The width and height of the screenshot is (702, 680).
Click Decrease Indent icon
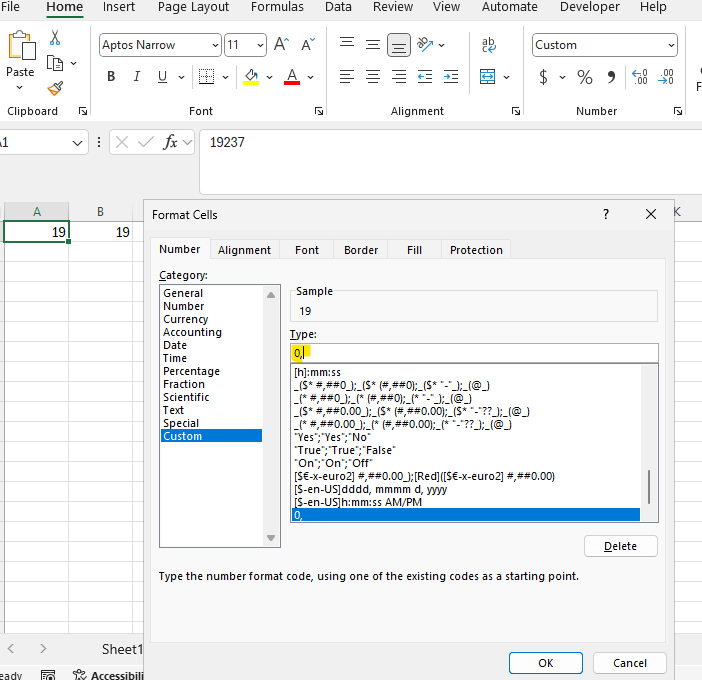coord(425,77)
